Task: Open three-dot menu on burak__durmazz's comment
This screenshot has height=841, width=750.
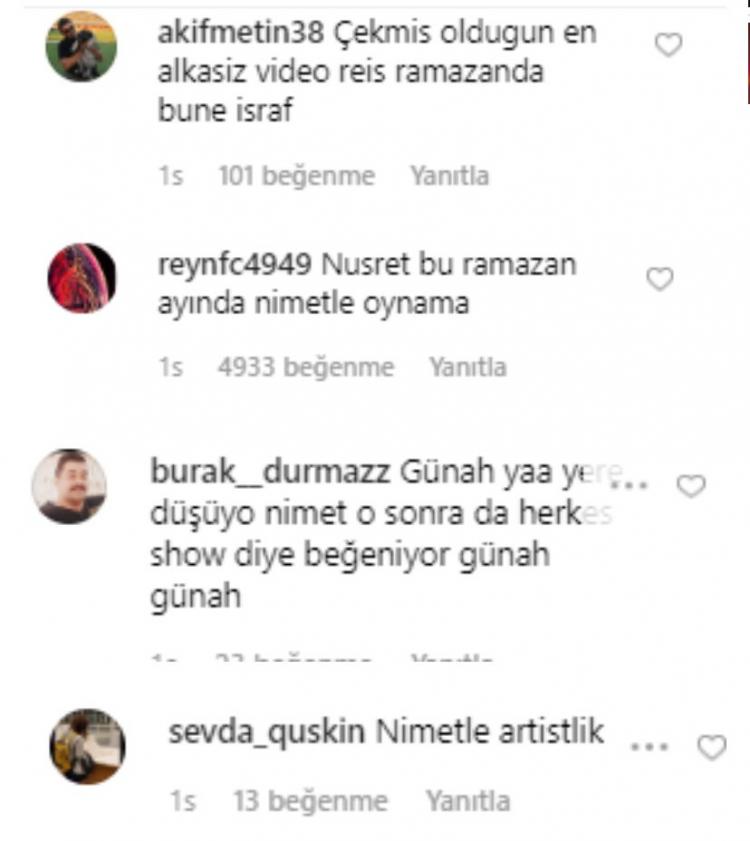Action: [630, 485]
